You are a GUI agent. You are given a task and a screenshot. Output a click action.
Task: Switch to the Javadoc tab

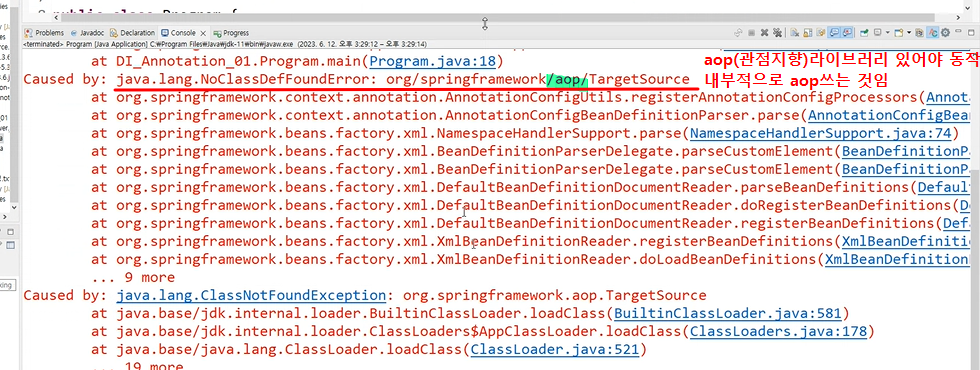[x=89, y=32]
